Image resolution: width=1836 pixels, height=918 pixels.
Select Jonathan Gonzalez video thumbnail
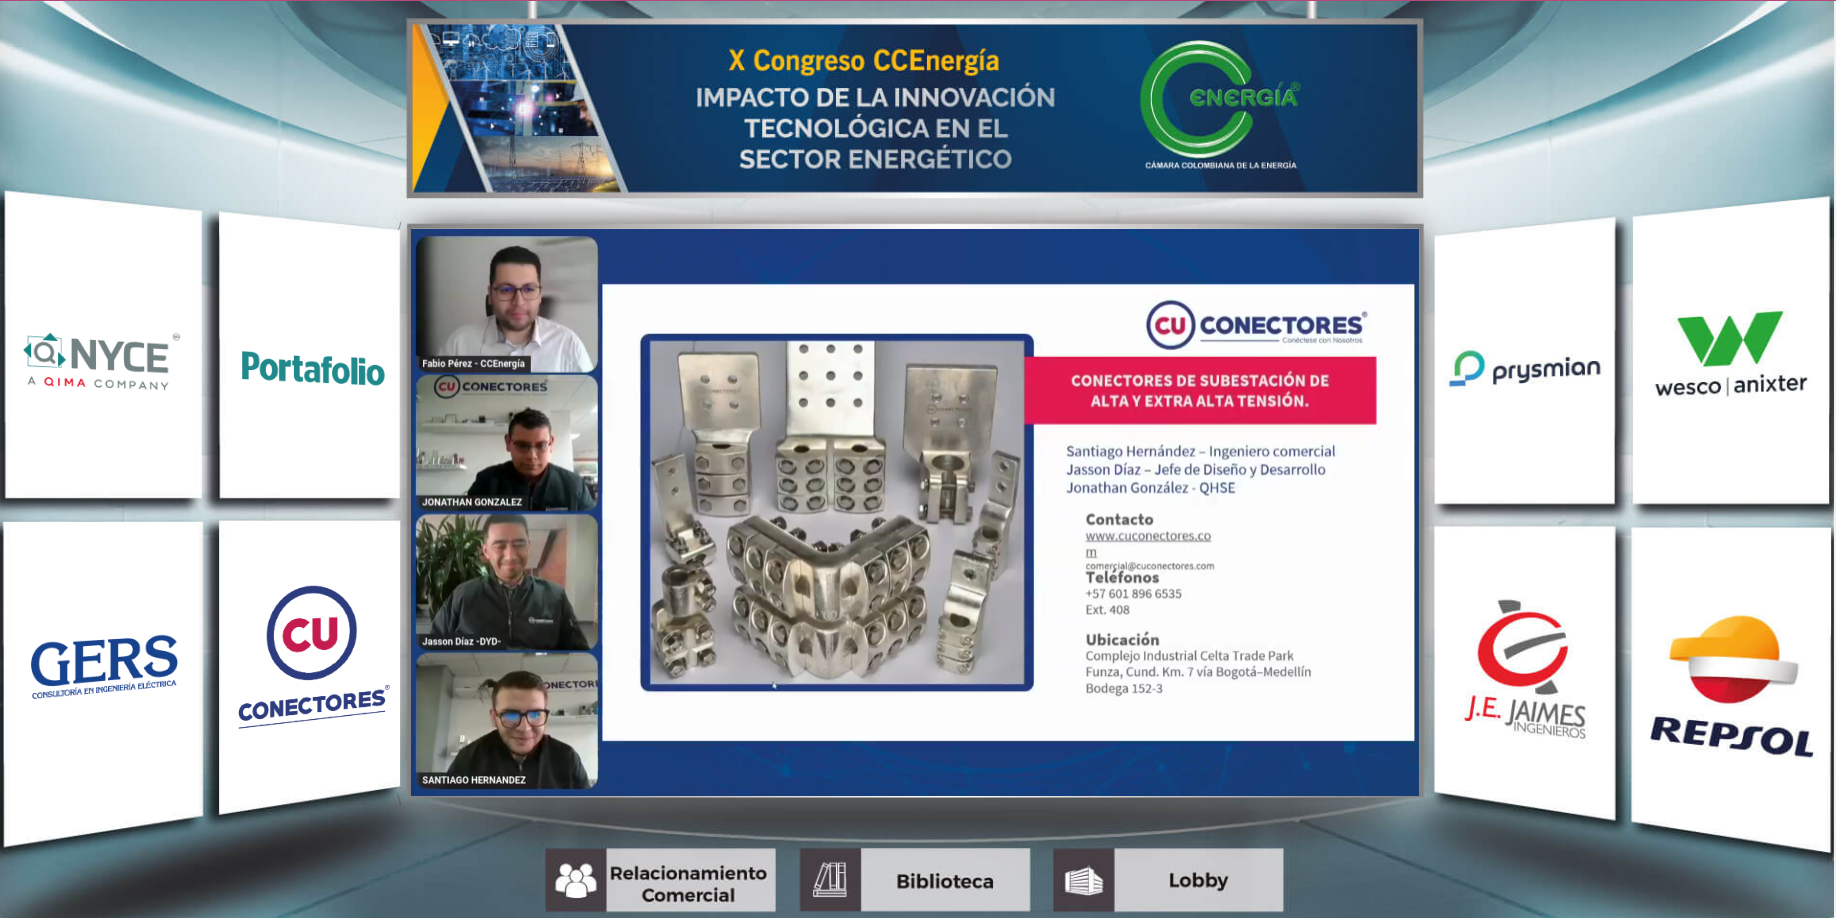click(507, 443)
